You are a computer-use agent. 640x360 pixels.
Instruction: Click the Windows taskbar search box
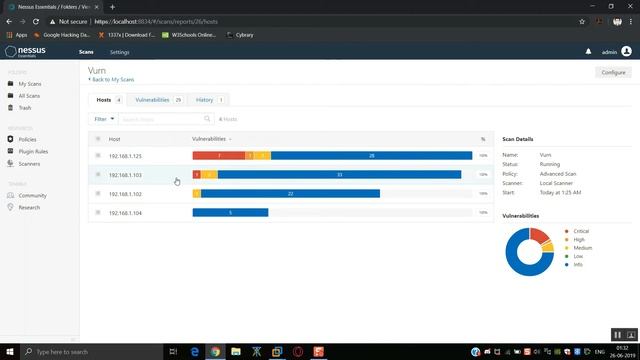92,351
